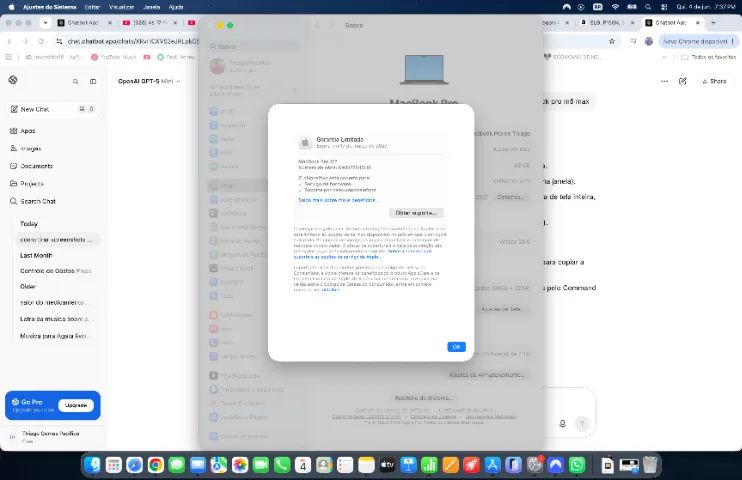Open the Ajuda menu
This screenshot has height=480, width=742.
pyautogui.click(x=176, y=7)
